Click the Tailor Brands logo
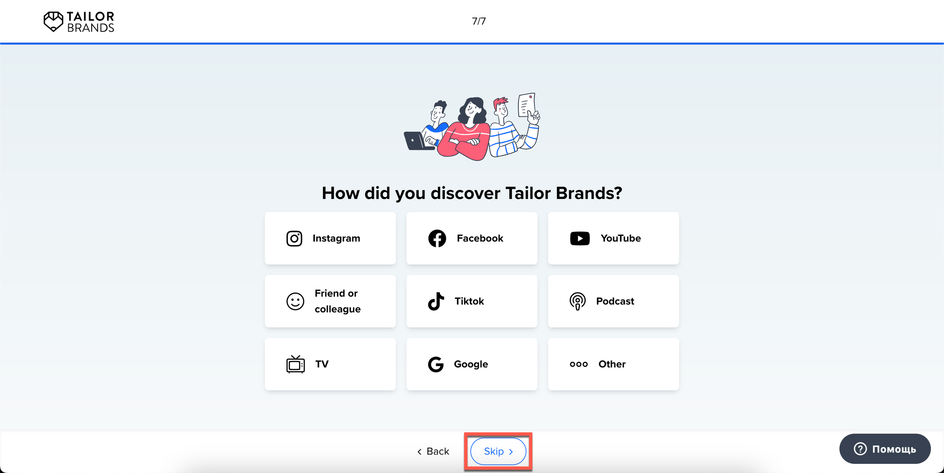This screenshot has width=944, height=473. coord(79,22)
